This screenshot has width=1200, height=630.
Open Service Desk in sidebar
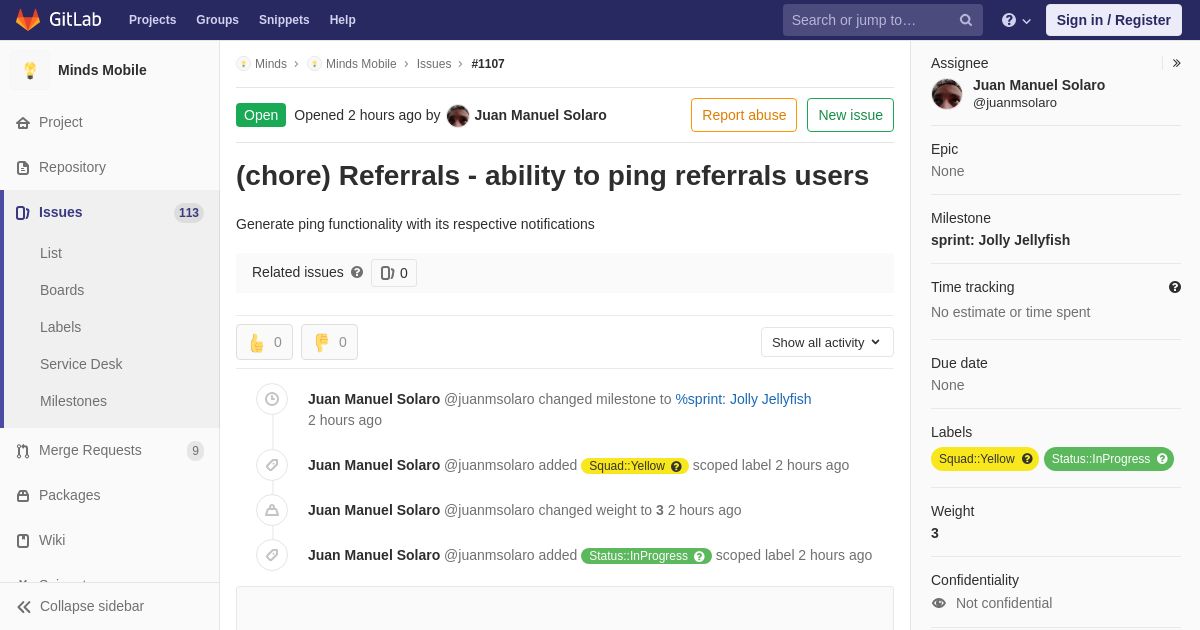pyautogui.click(x=81, y=364)
